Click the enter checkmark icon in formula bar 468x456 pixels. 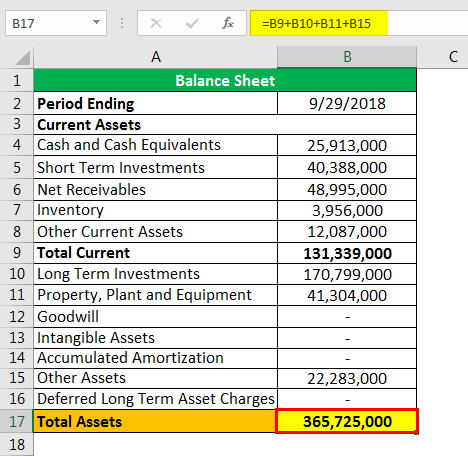coord(192,23)
